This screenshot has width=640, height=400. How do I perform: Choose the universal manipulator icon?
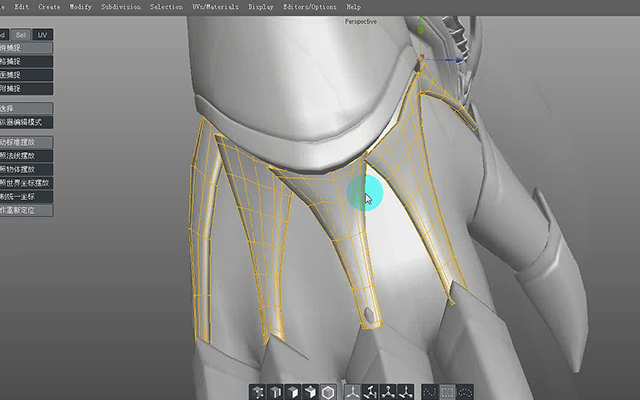pyautogui.click(x=352, y=392)
